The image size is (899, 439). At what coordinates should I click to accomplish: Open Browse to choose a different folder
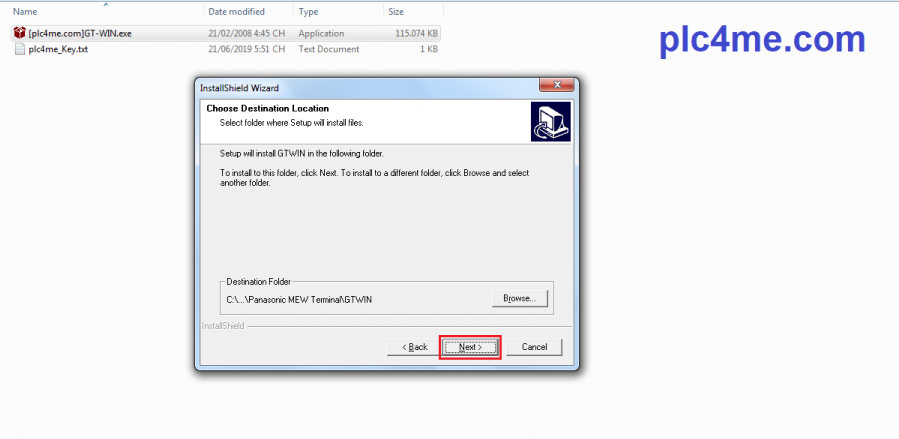pyautogui.click(x=519, y=299)
